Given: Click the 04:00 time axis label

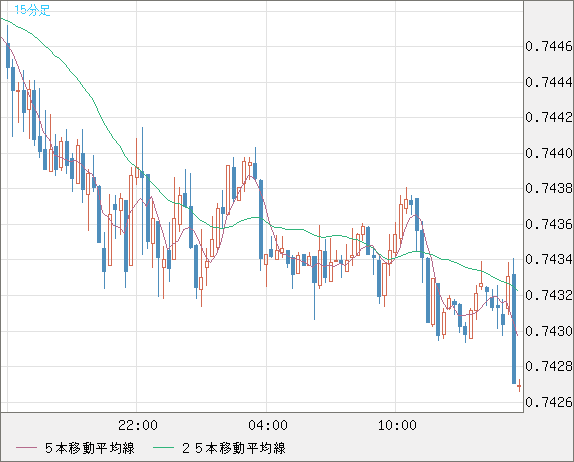Looking at the screenshot, I should pos(268,425).
